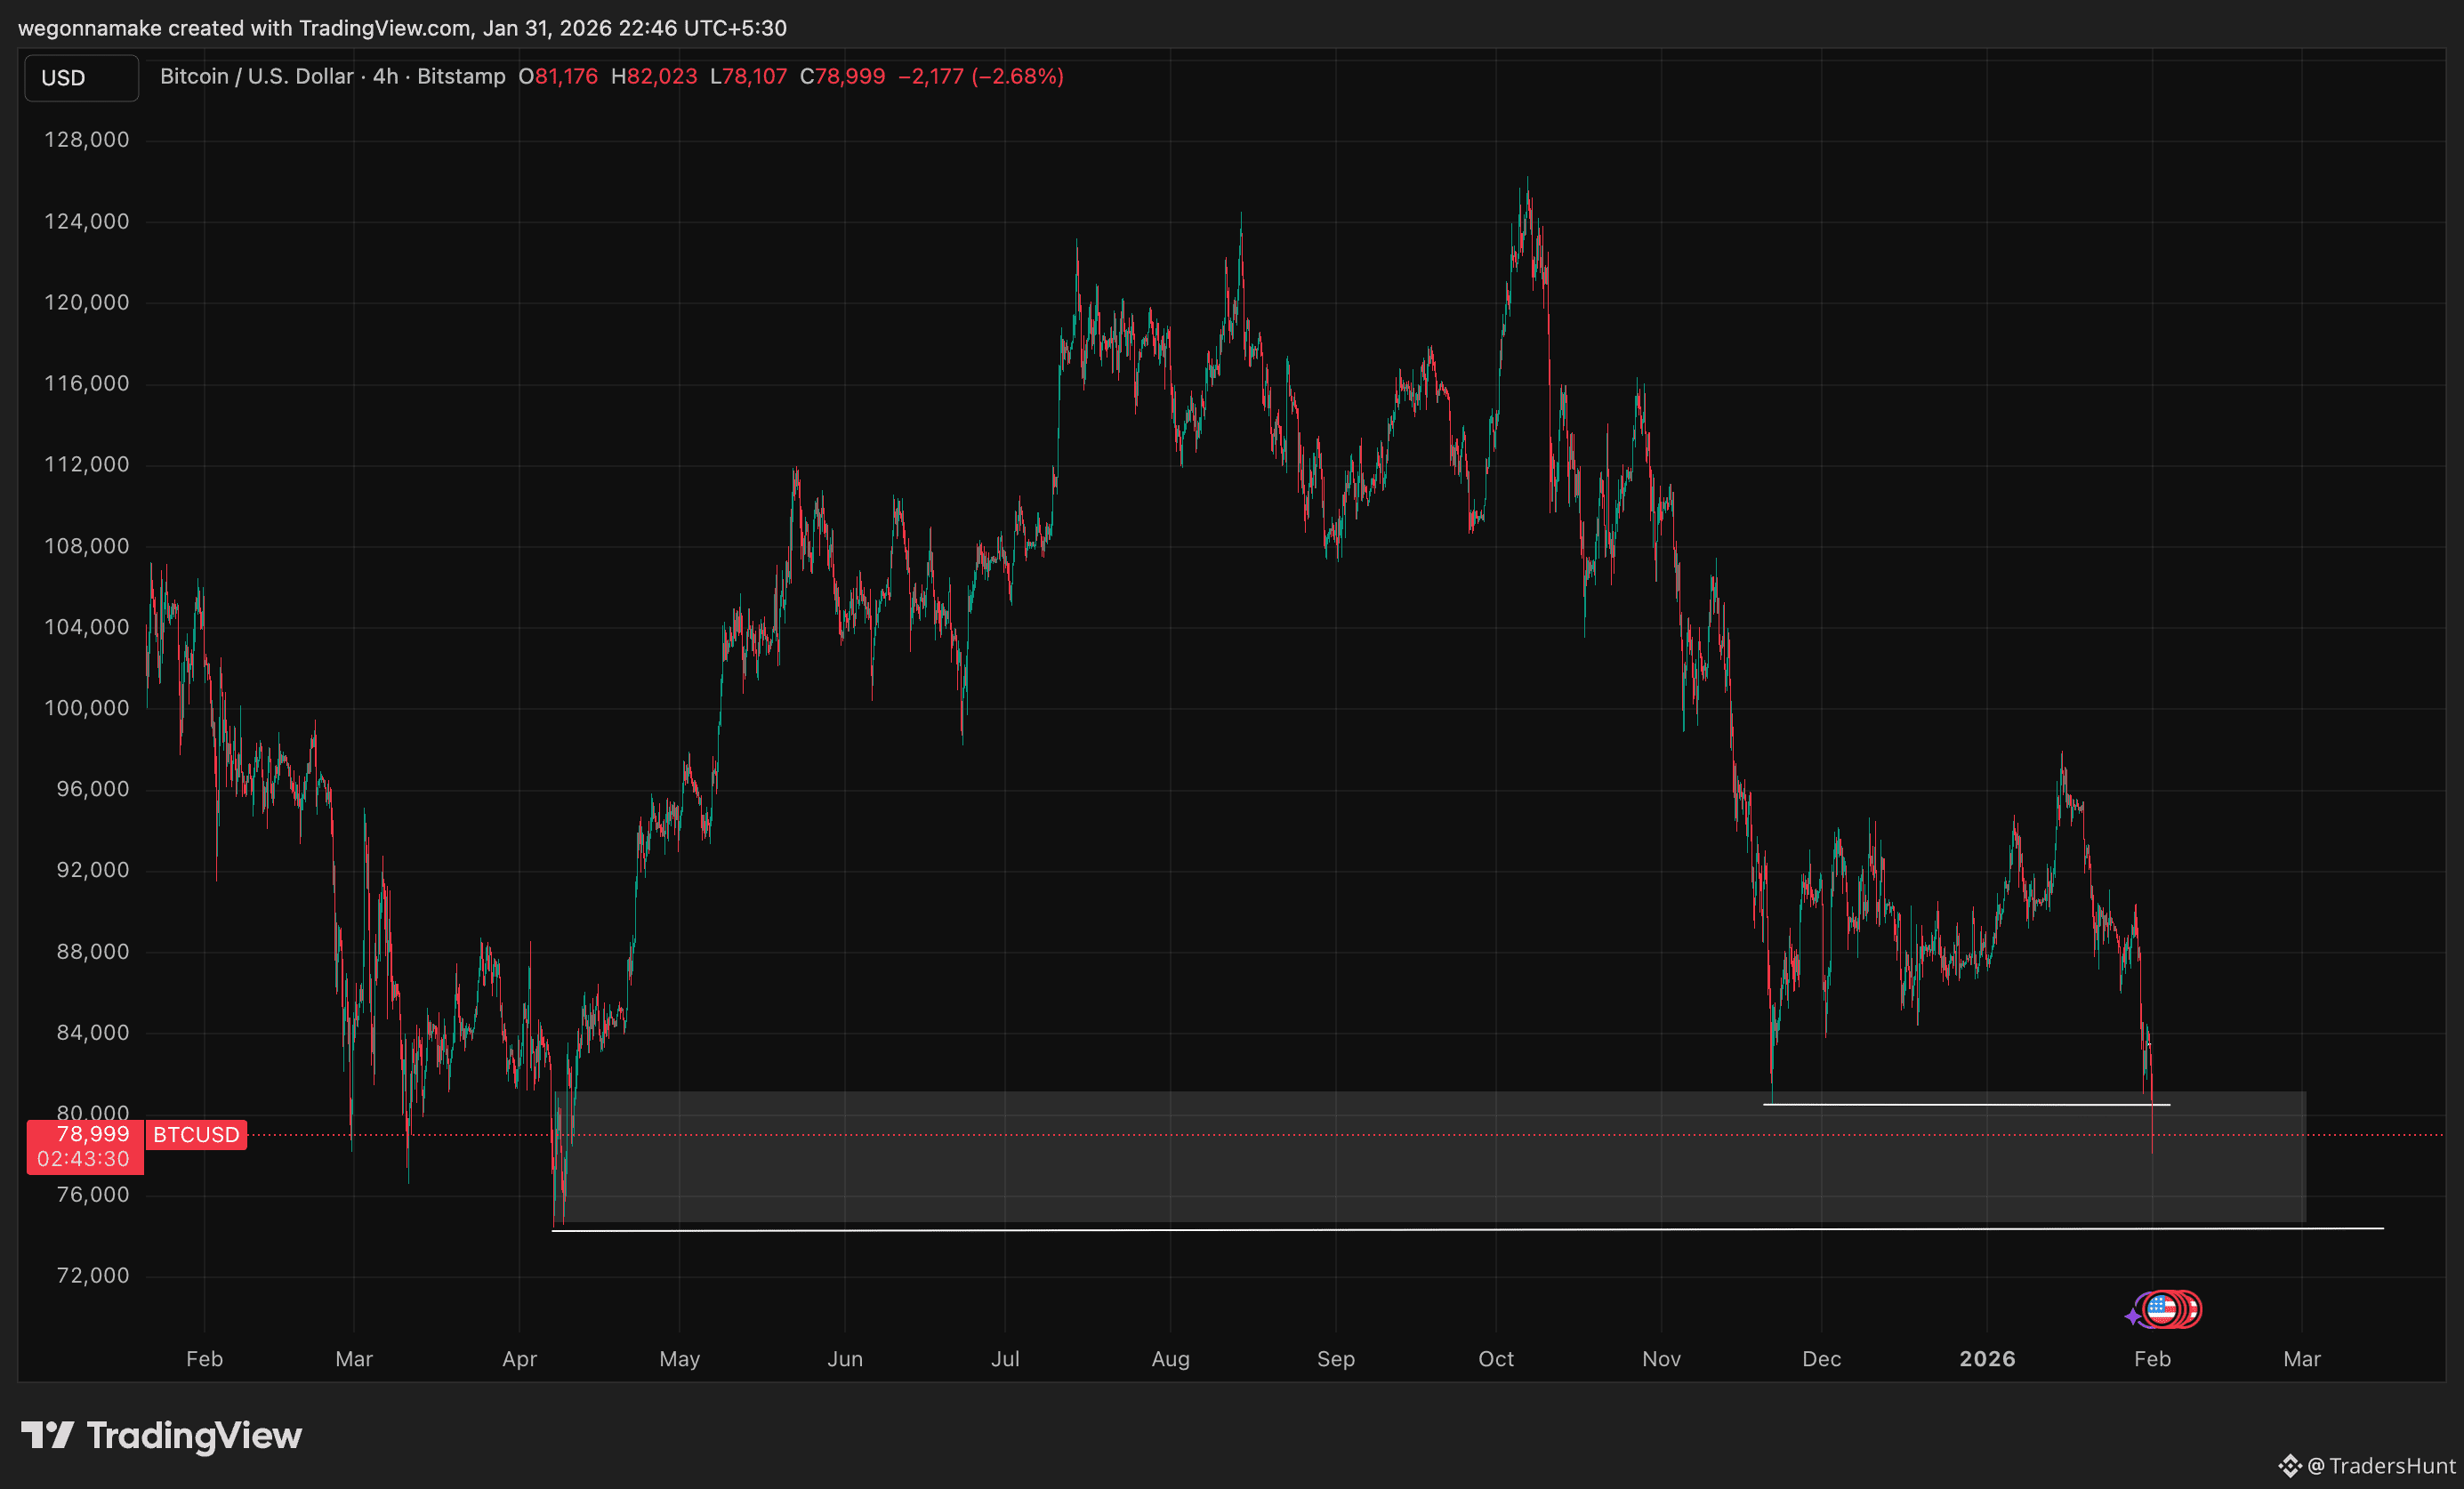Click the 02:43:30 bar countdown timer
The height and width of the screenshot is (1489, 2464).
(84, 1159)
